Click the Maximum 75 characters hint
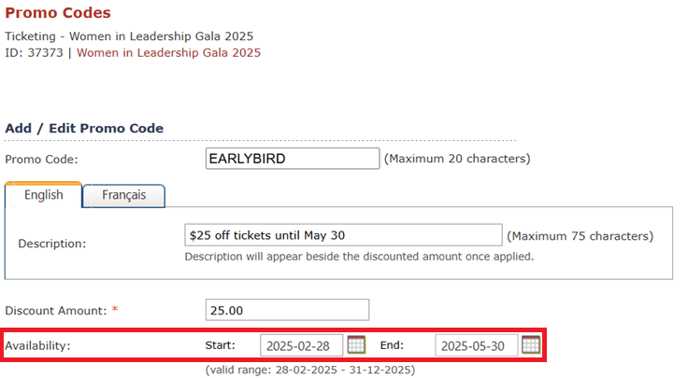 [x=580, y=236]
